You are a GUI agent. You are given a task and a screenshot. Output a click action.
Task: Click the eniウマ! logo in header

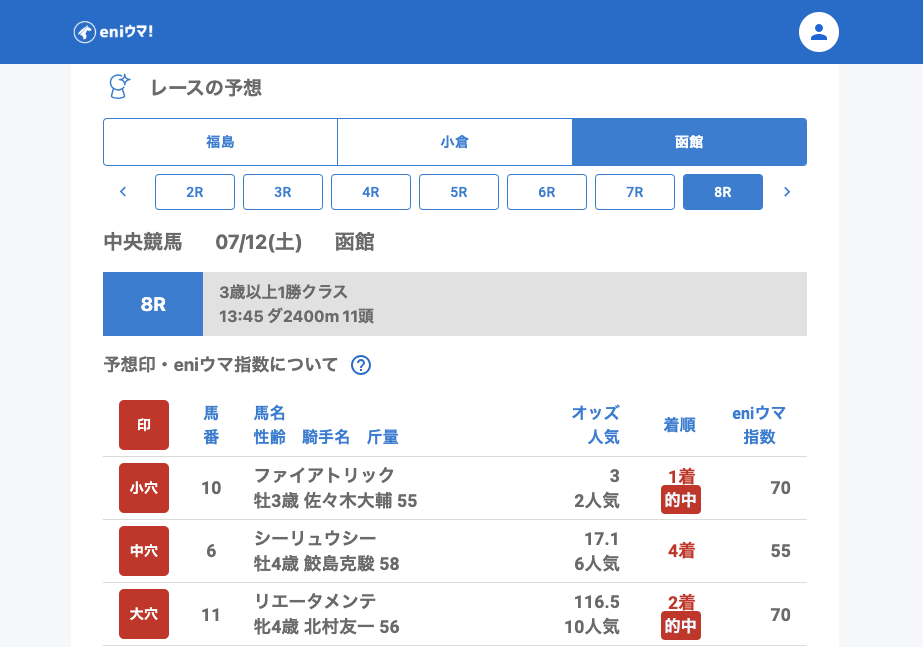(113, 32)
